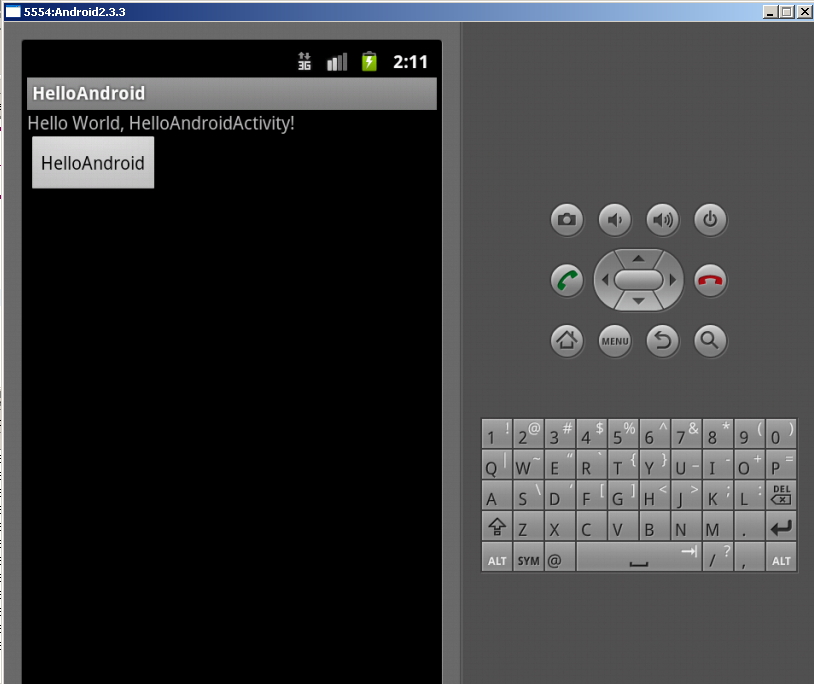Click the comma key on the keyboard
Image resolution: width=814 pixels, height=684 pixels.
(749, 557)
